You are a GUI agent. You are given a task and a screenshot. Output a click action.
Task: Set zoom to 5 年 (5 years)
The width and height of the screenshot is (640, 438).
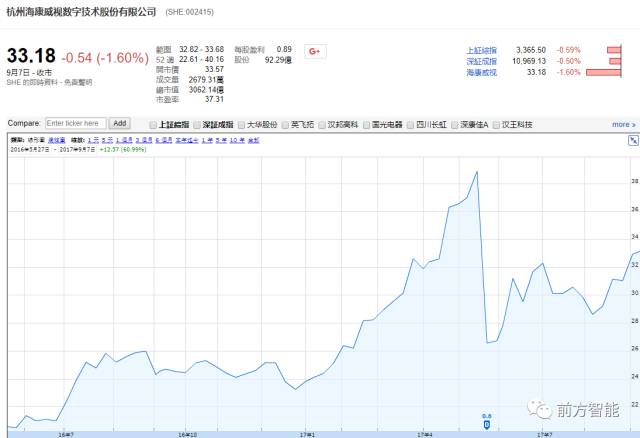click(221, 140)
